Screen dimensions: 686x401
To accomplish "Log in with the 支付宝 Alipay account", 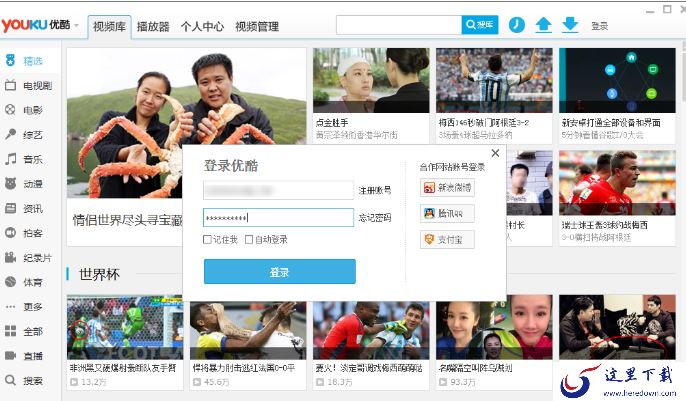I will coord(447,240).
